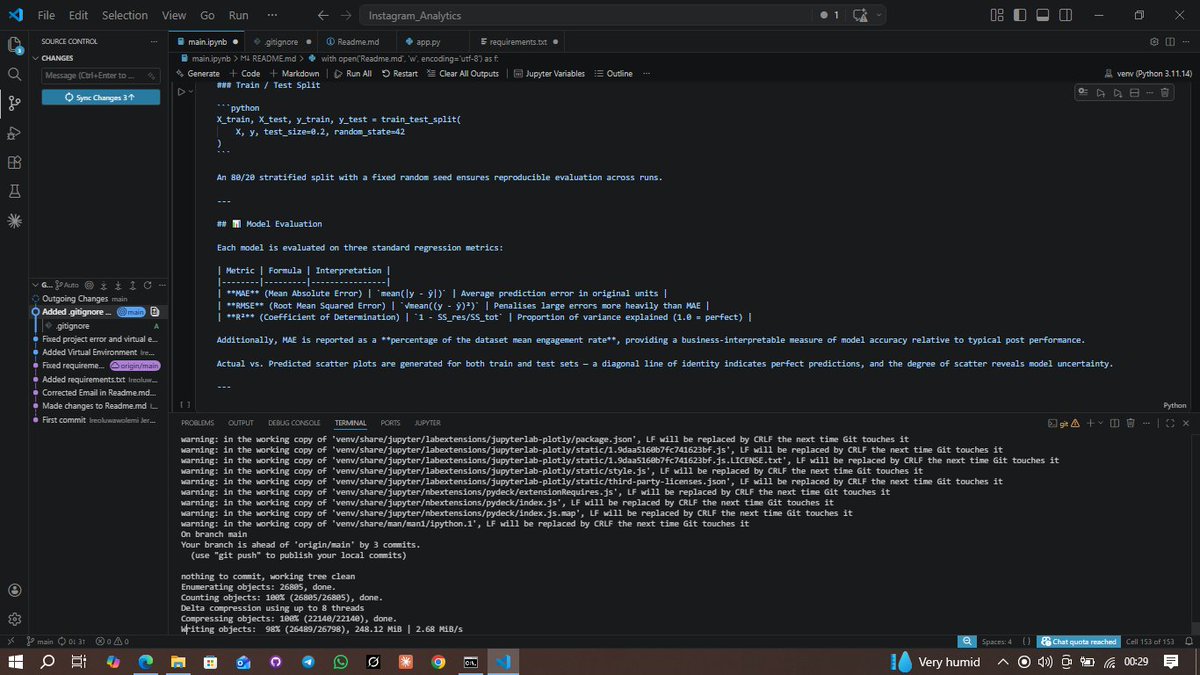The image size is (1200, 675).
Task: Open run cell dropdown arrow
Action: (x=191, y=92)
